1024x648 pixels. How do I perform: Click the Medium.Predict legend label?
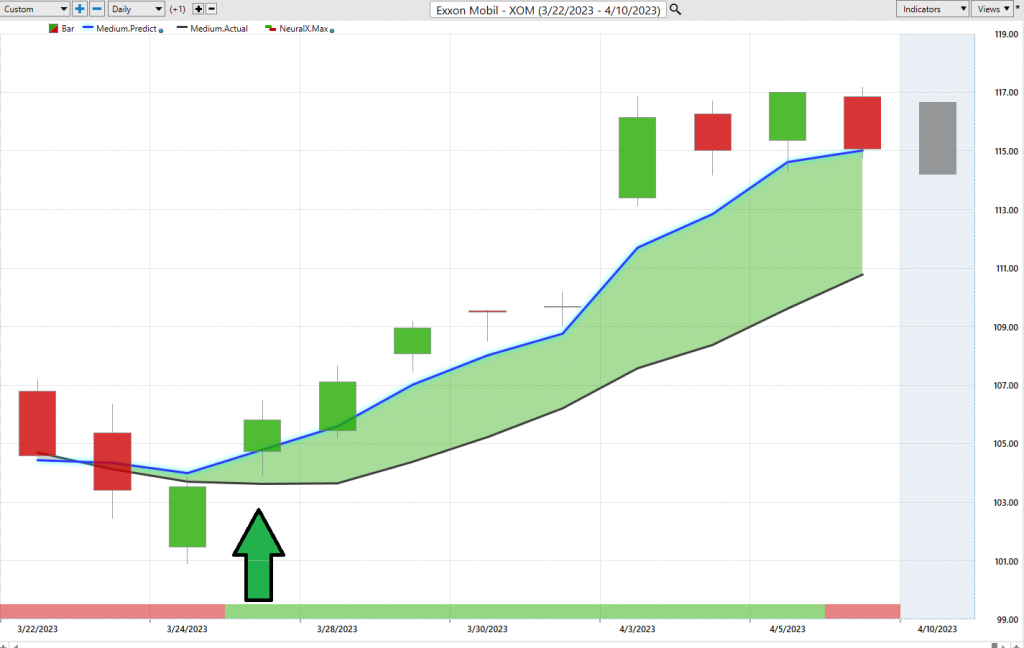click(126, 29)
